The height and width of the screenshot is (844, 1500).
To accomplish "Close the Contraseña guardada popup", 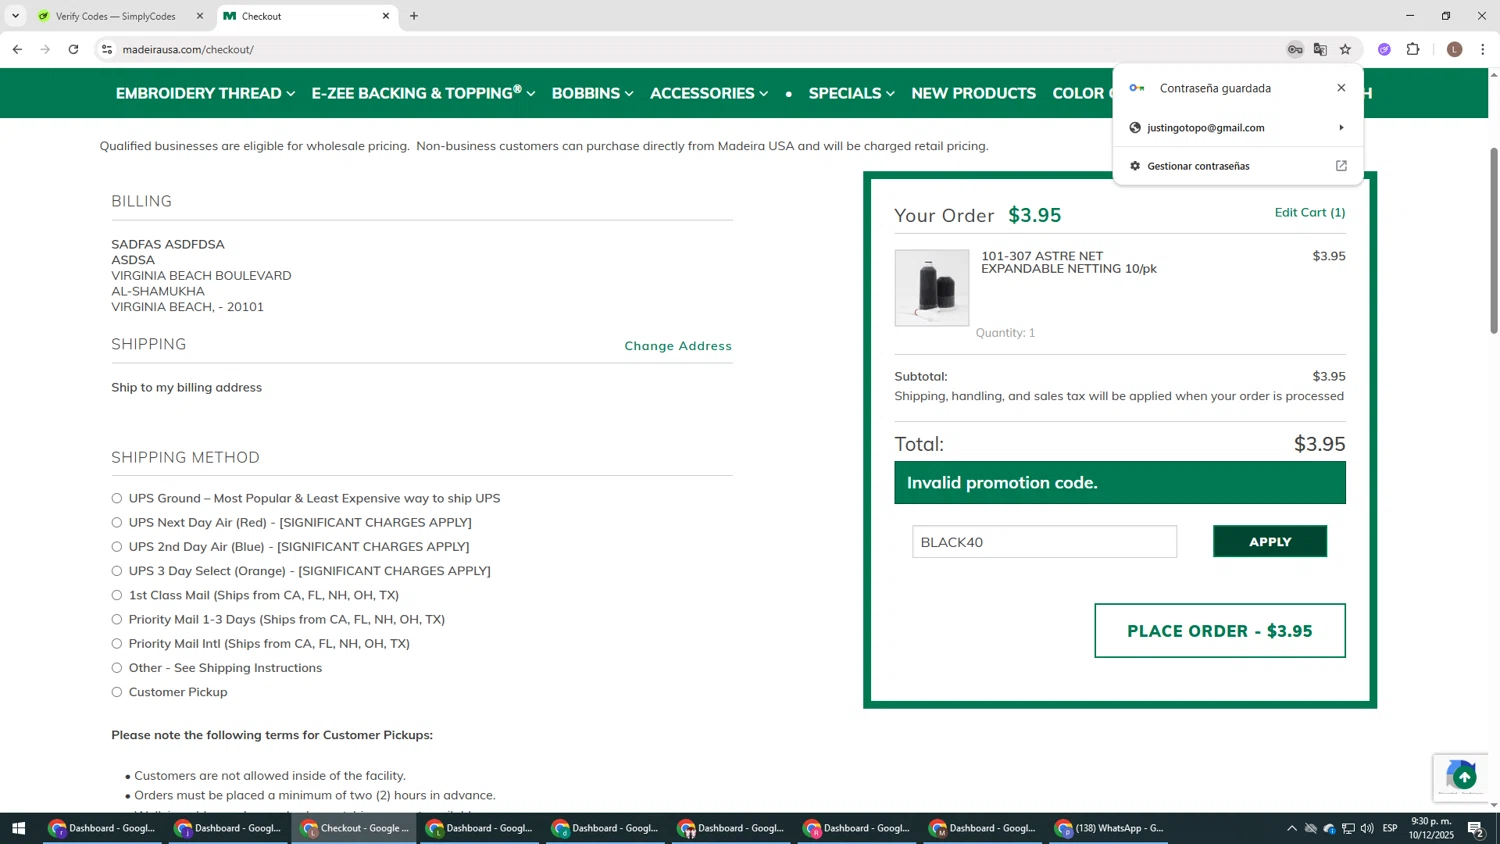I will tap(1341, 88).
